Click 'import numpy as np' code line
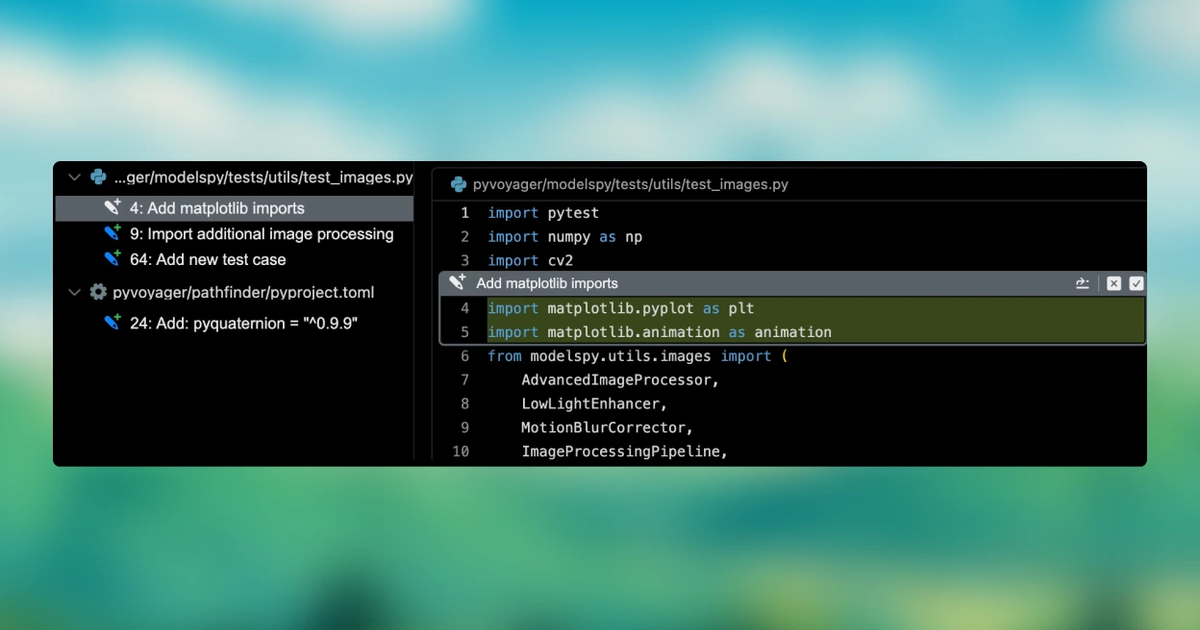The width and height of the screenshot is (1200, 630). click(565, 237)
